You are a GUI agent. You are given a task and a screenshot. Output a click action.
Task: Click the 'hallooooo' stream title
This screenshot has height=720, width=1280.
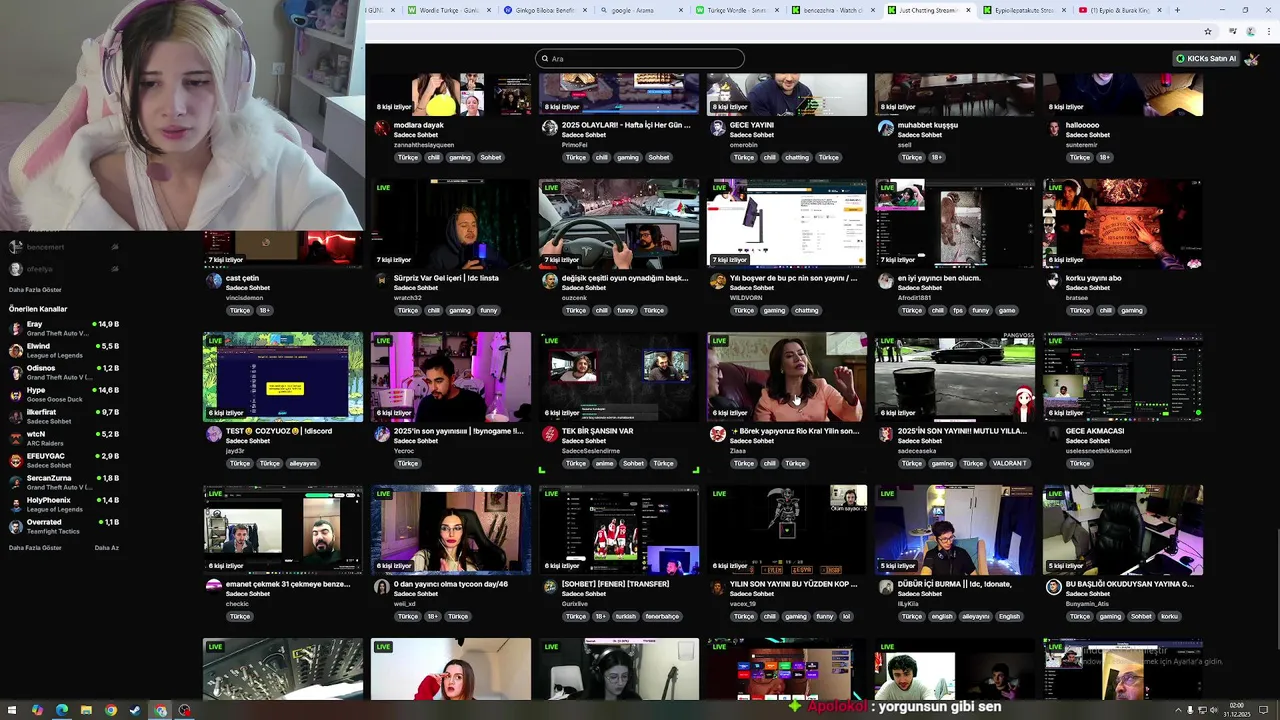pyautogui.click(x=1082, y=125)
